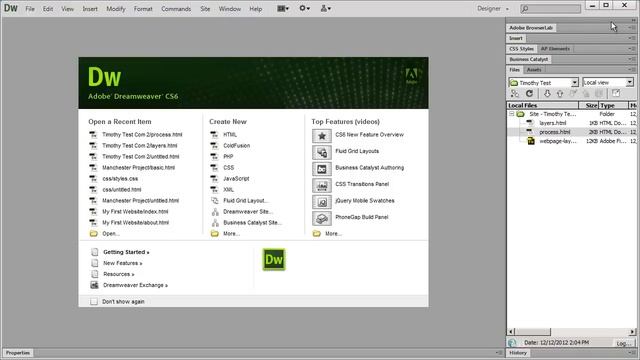
Task: Click the Fluid Grid Layout icon under Create New
Action: pos(215,200)
